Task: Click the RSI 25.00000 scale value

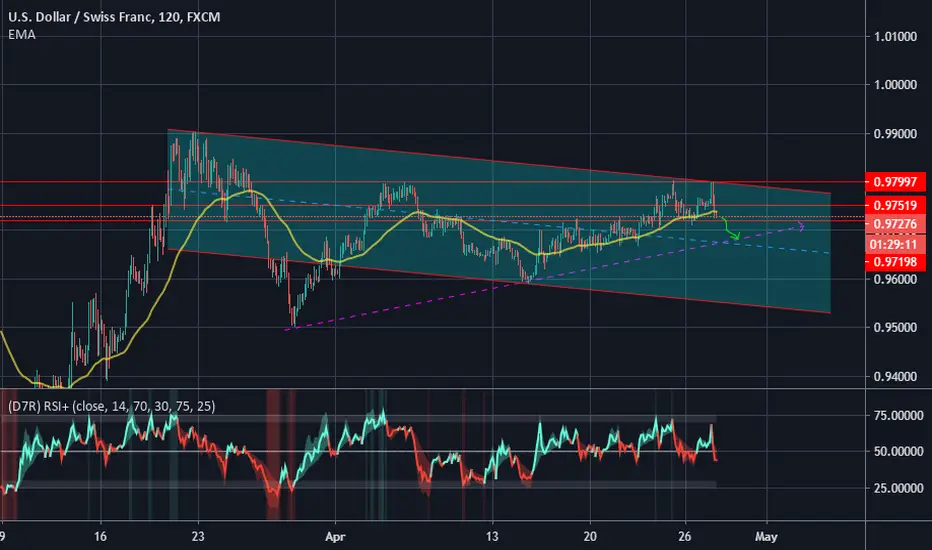Action: pyautogui.click(x=898, y=488)
